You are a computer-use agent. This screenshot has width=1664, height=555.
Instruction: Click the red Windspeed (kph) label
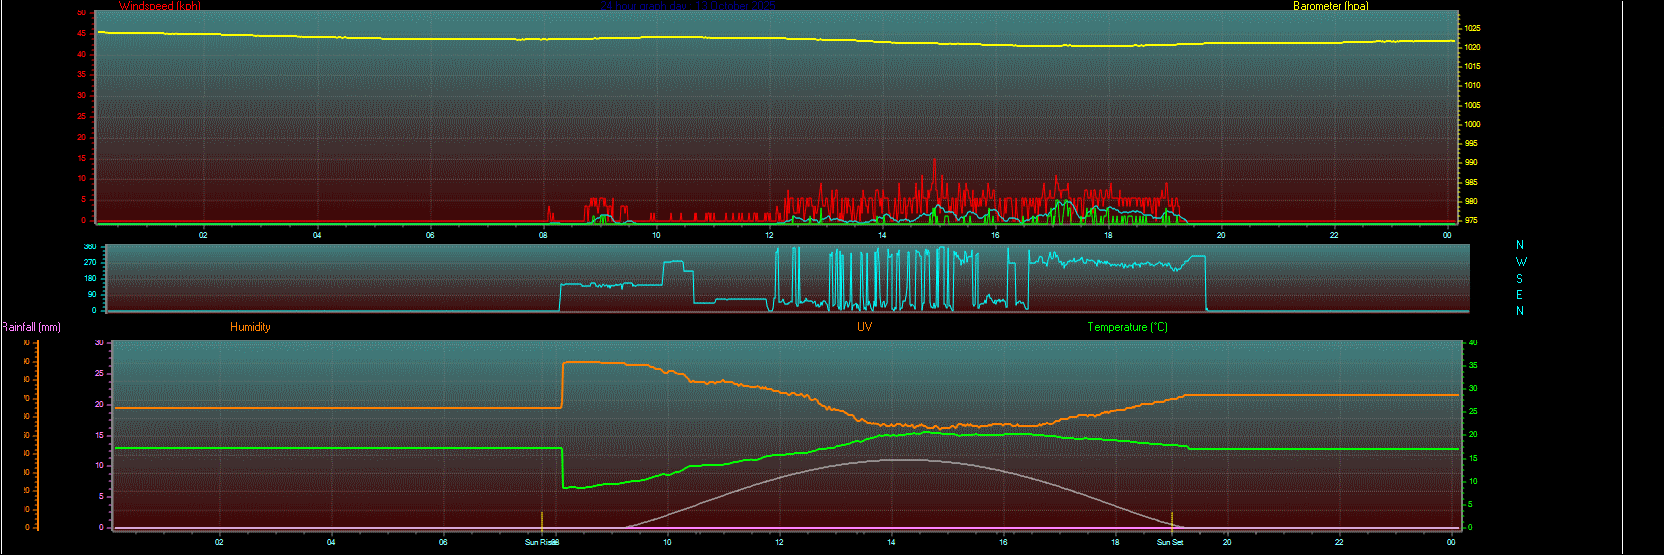pos(160,6)
